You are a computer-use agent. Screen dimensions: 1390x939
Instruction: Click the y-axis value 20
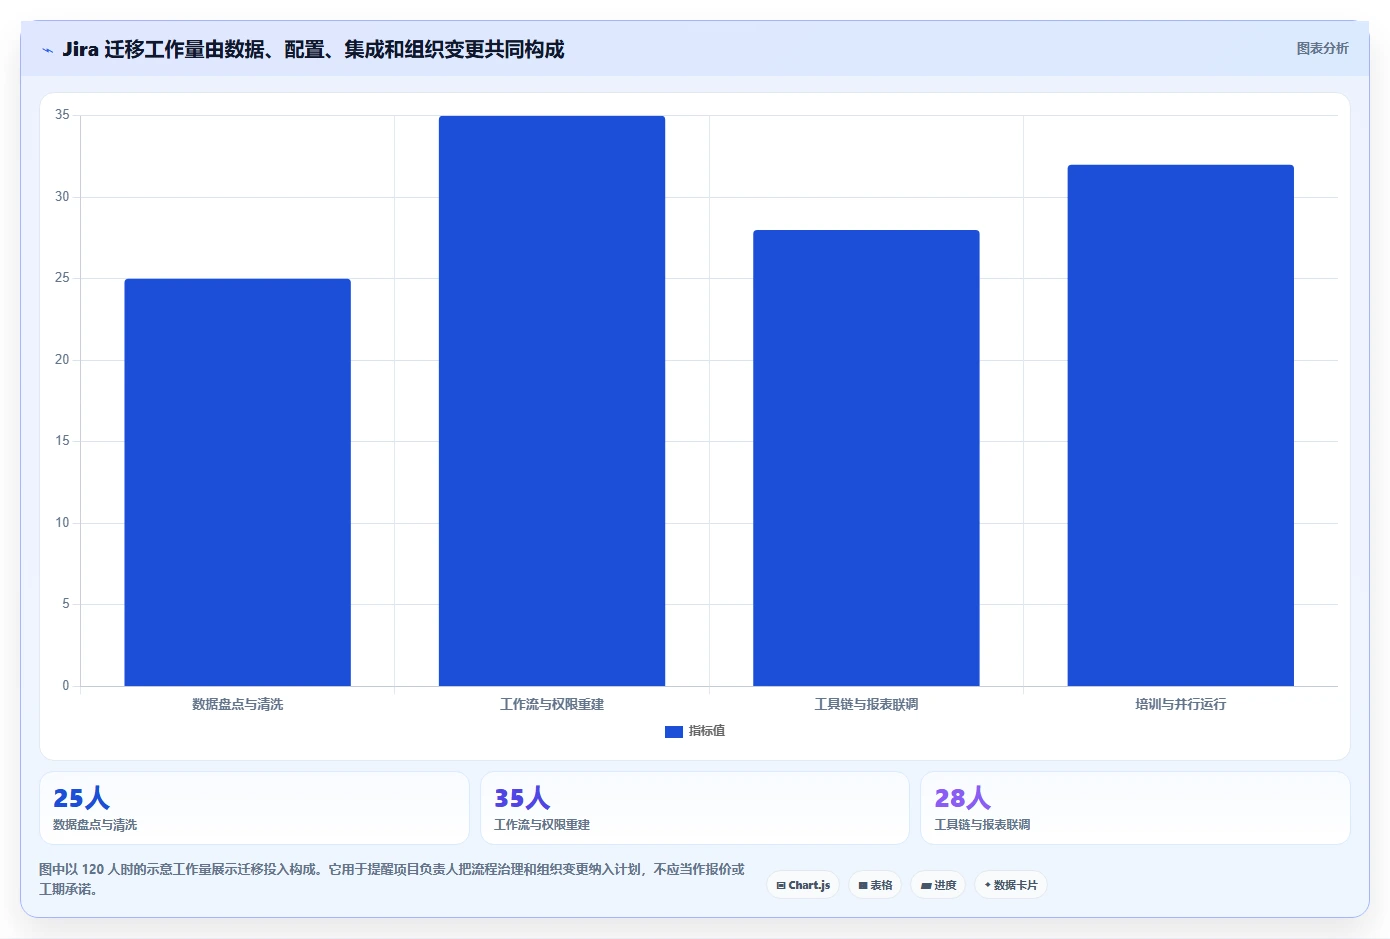[x=62, y=360]
